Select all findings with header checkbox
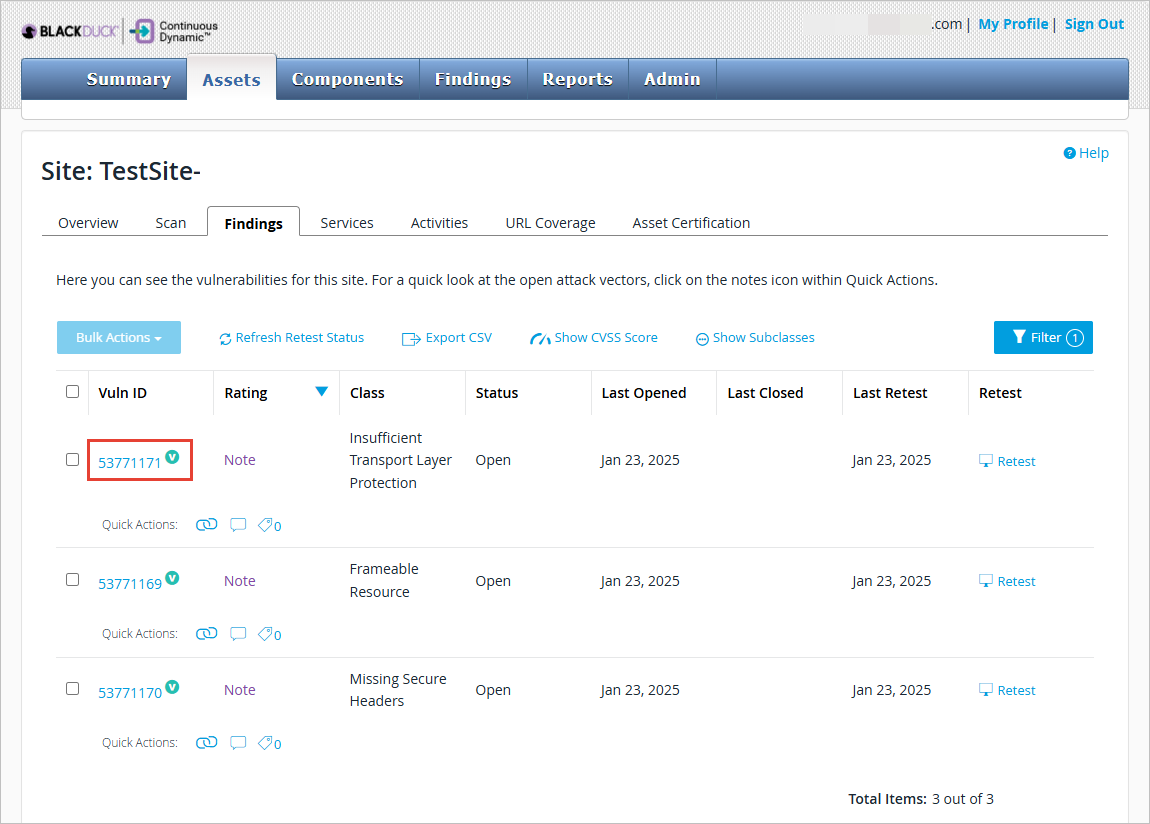This screenshot has height=824, width=1150. pyautogui.click(x=73, y=391)
